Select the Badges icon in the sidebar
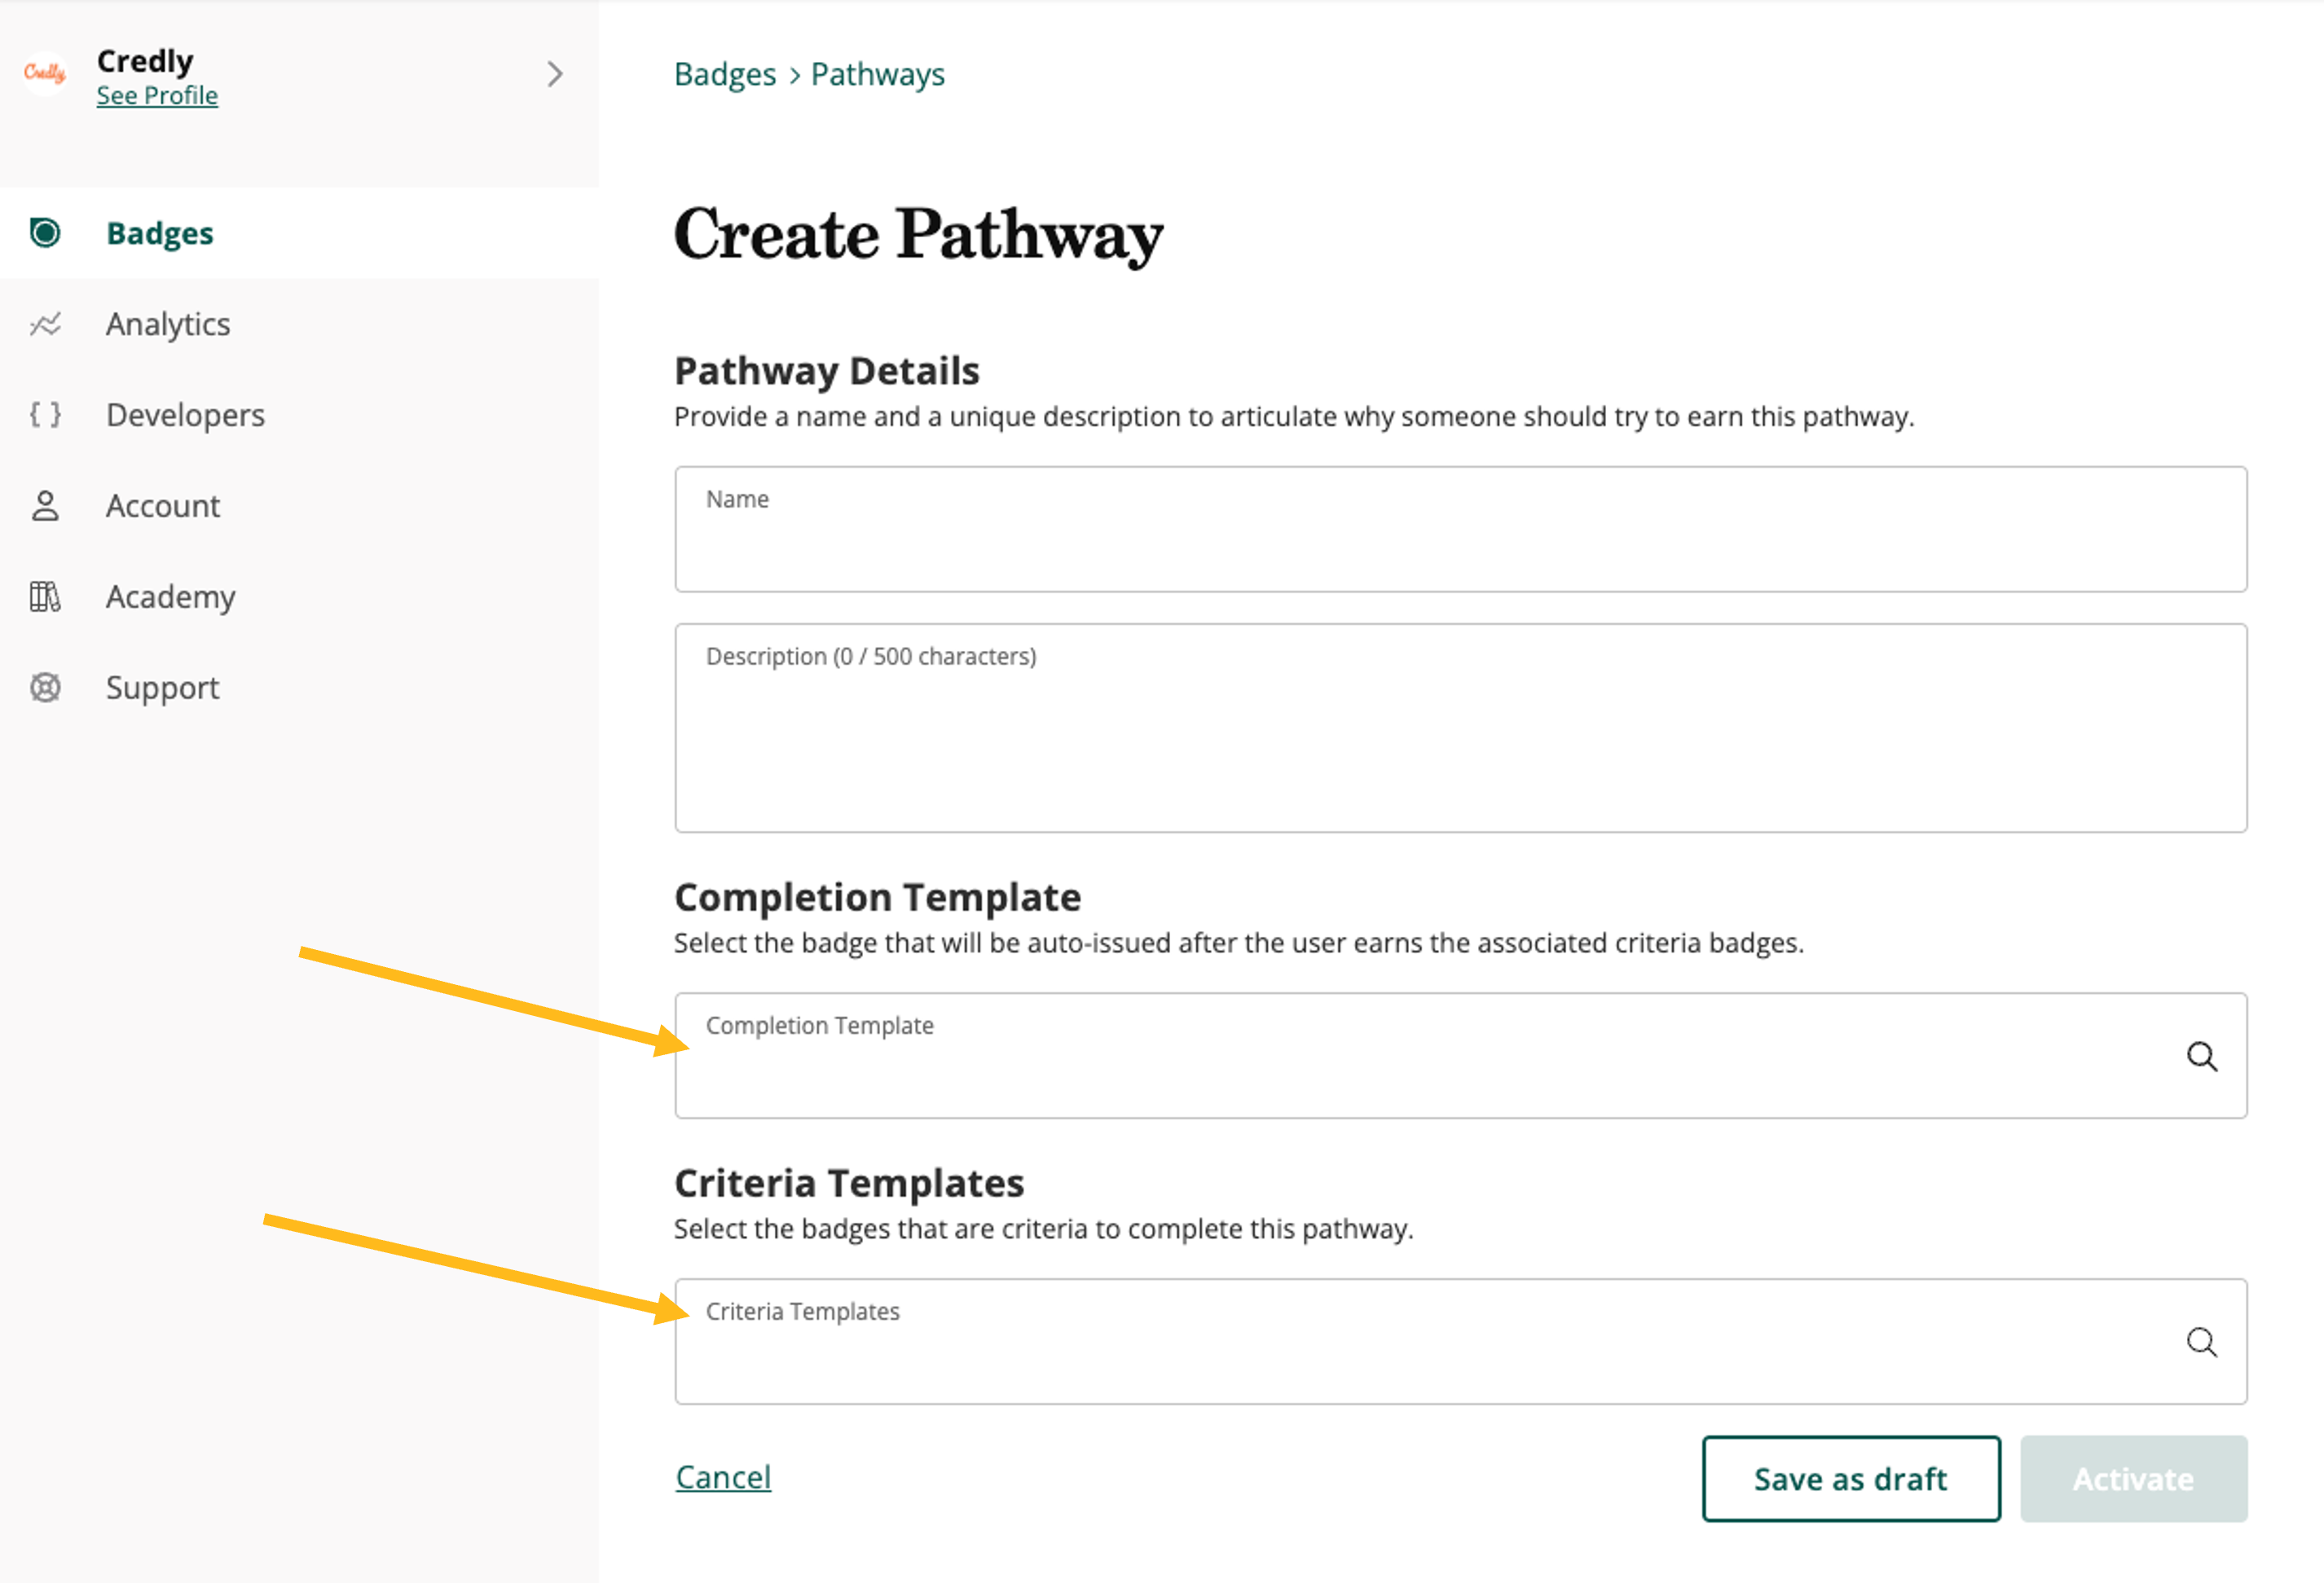 45,232
